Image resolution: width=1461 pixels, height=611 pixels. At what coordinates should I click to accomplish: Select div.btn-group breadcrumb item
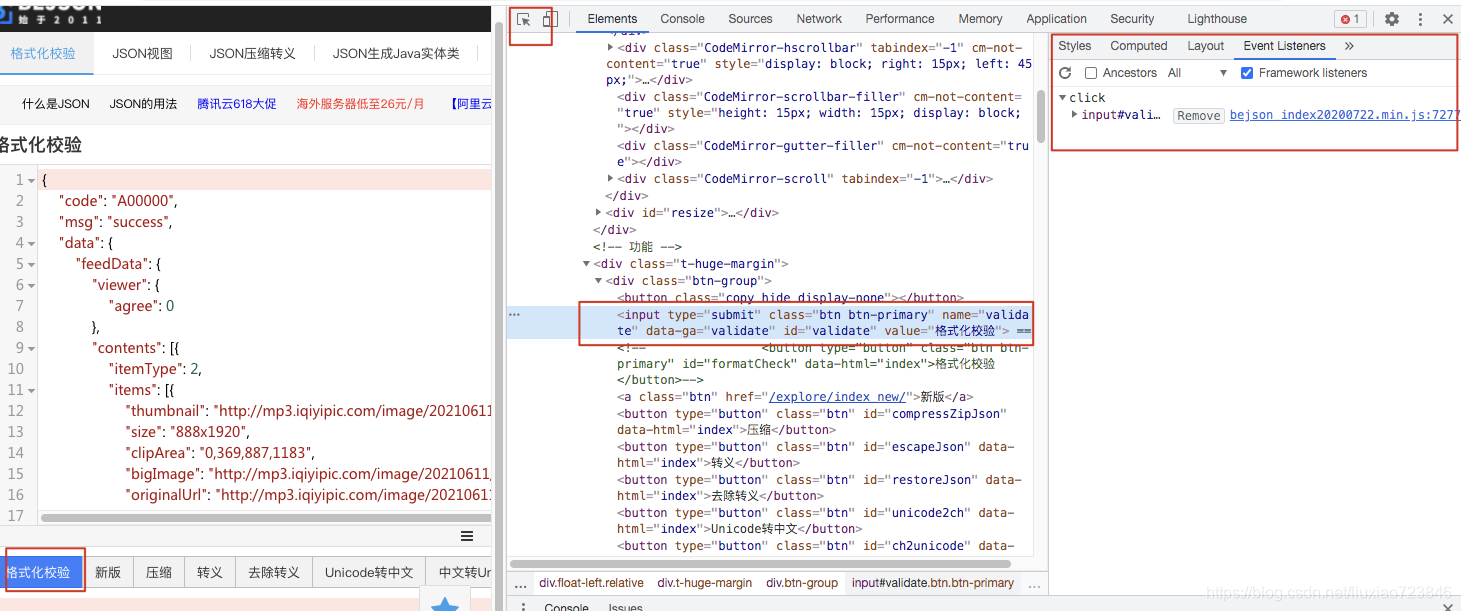coord(802,583)
